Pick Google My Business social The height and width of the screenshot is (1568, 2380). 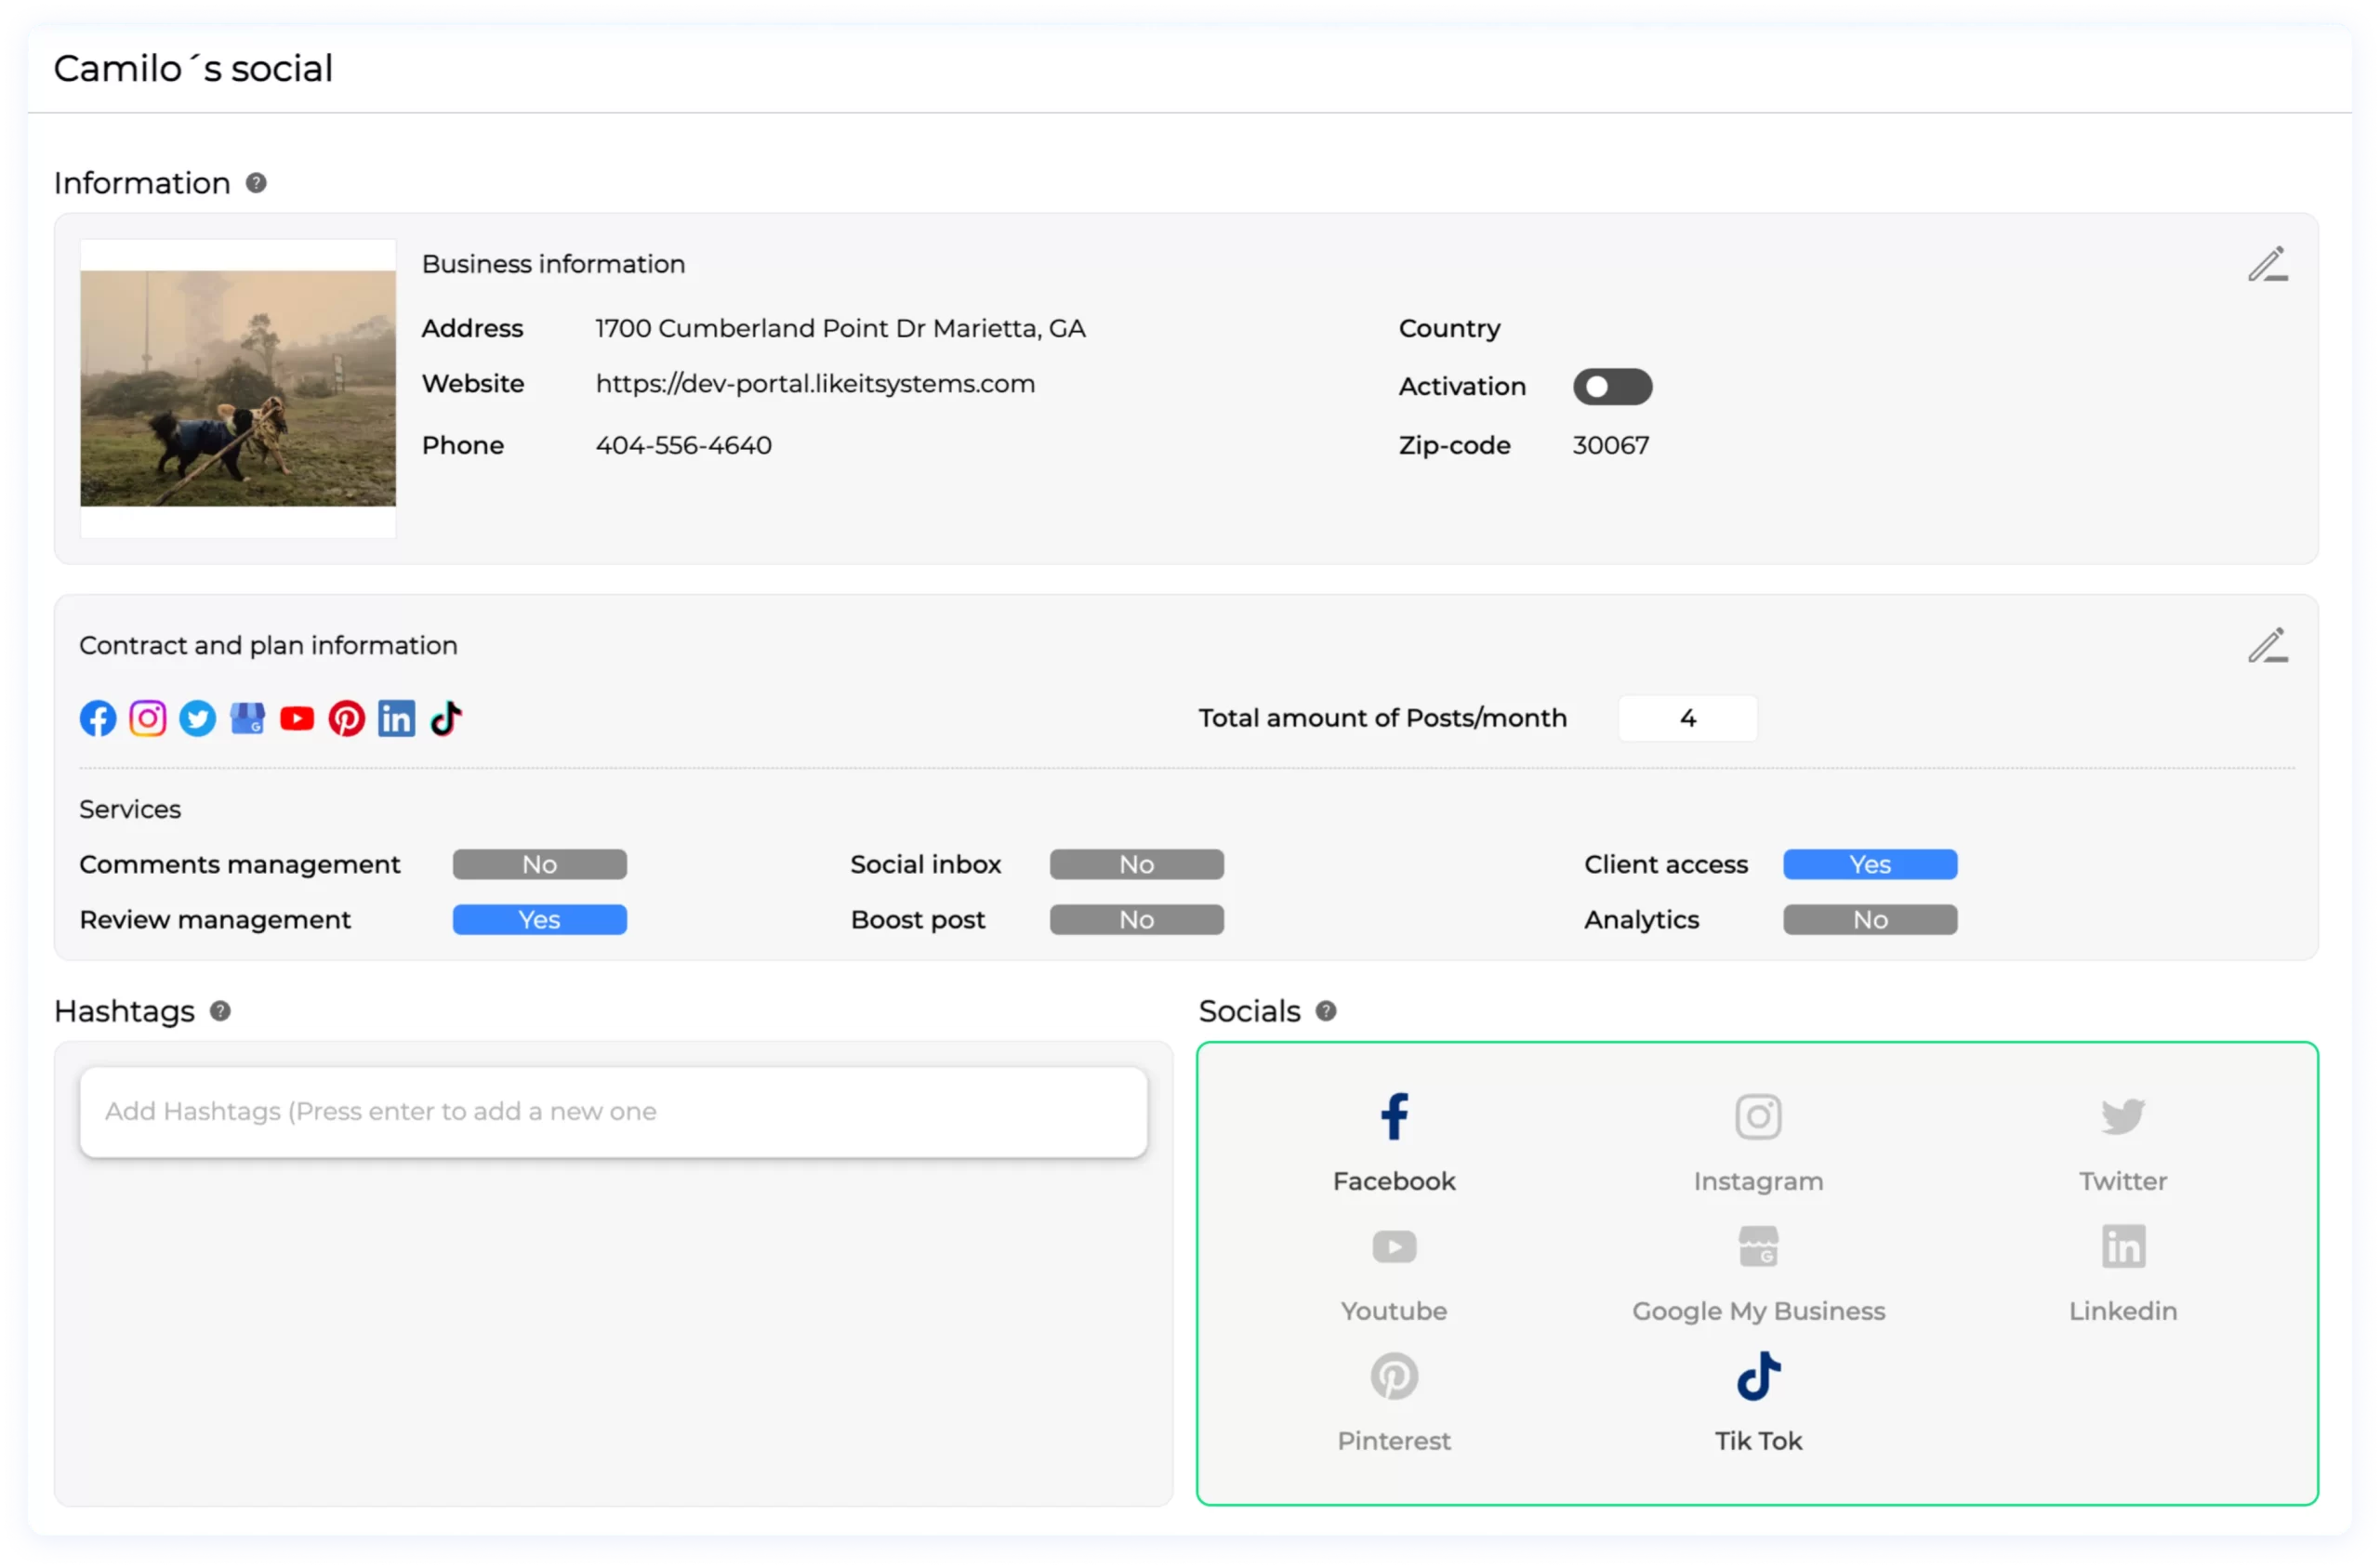click(x=1758, y=1270)
